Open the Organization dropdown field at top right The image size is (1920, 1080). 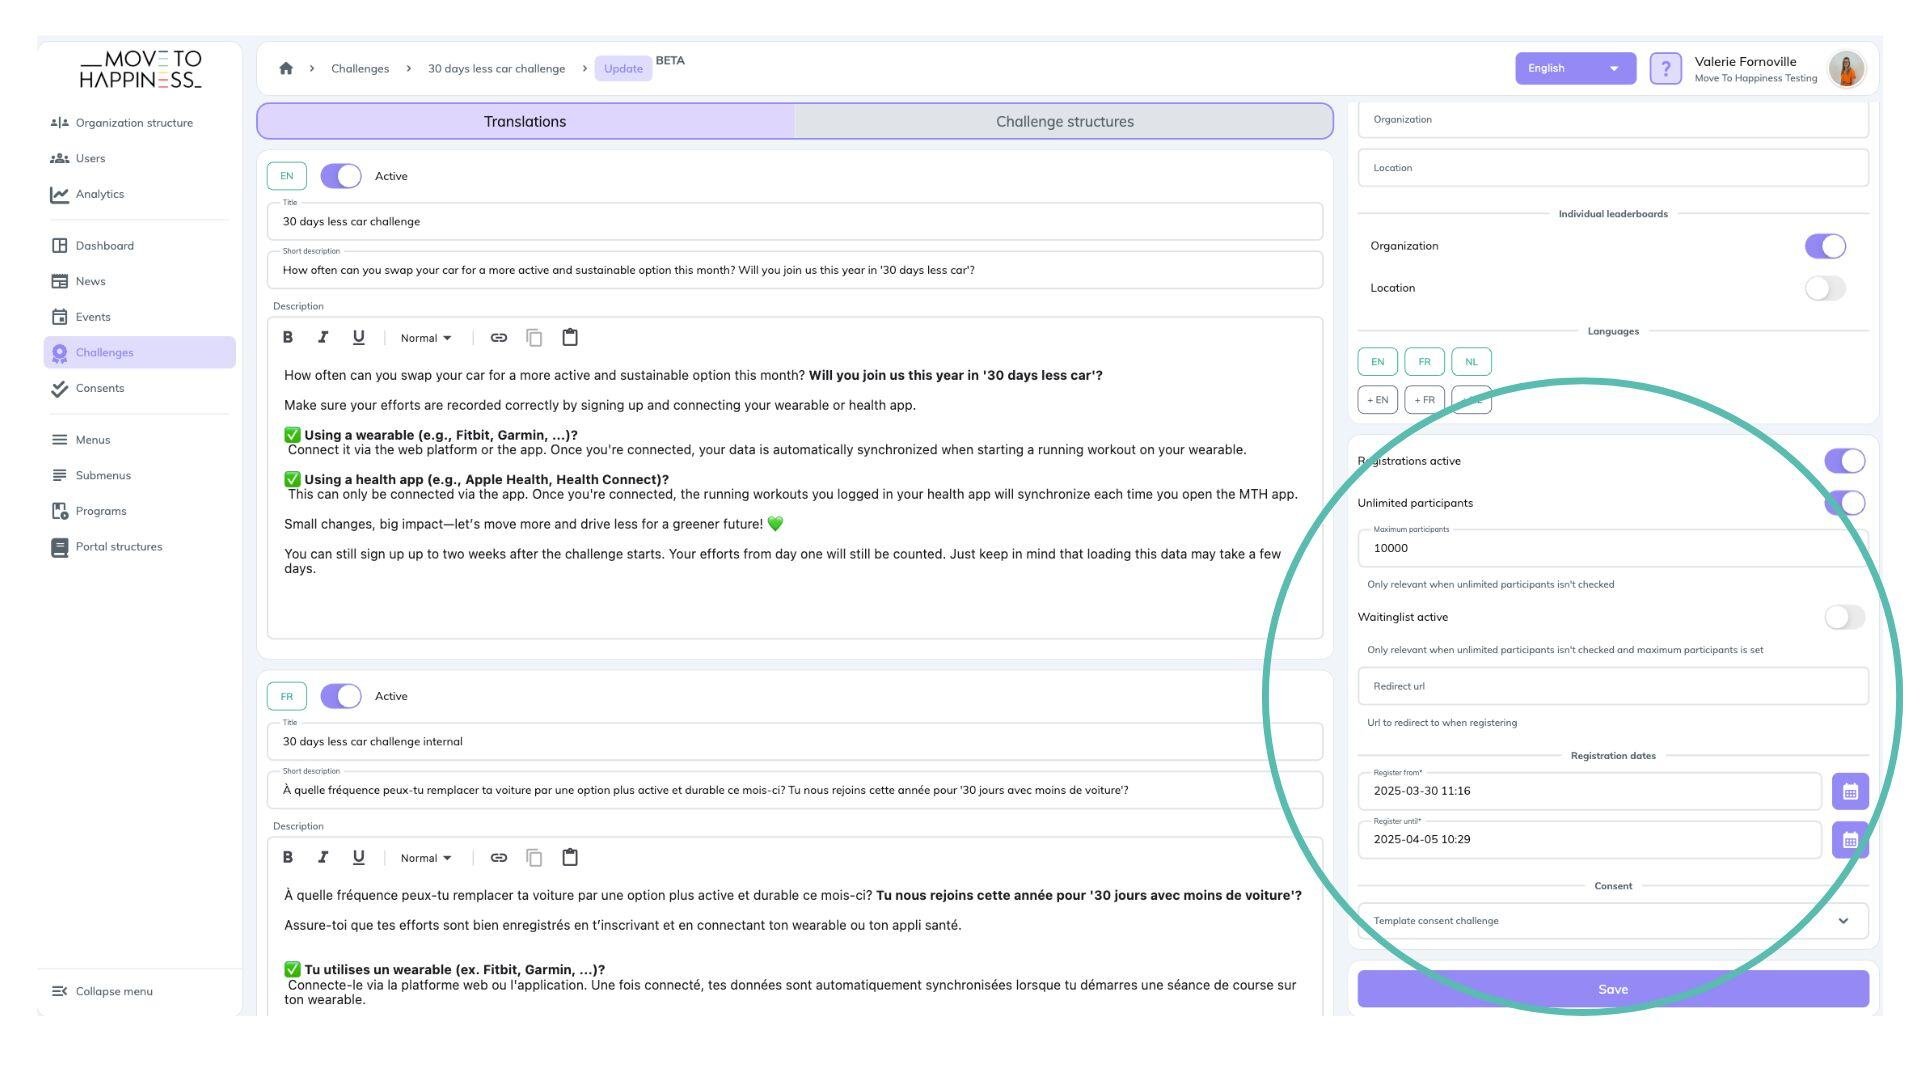click(x=1613, y=120)
